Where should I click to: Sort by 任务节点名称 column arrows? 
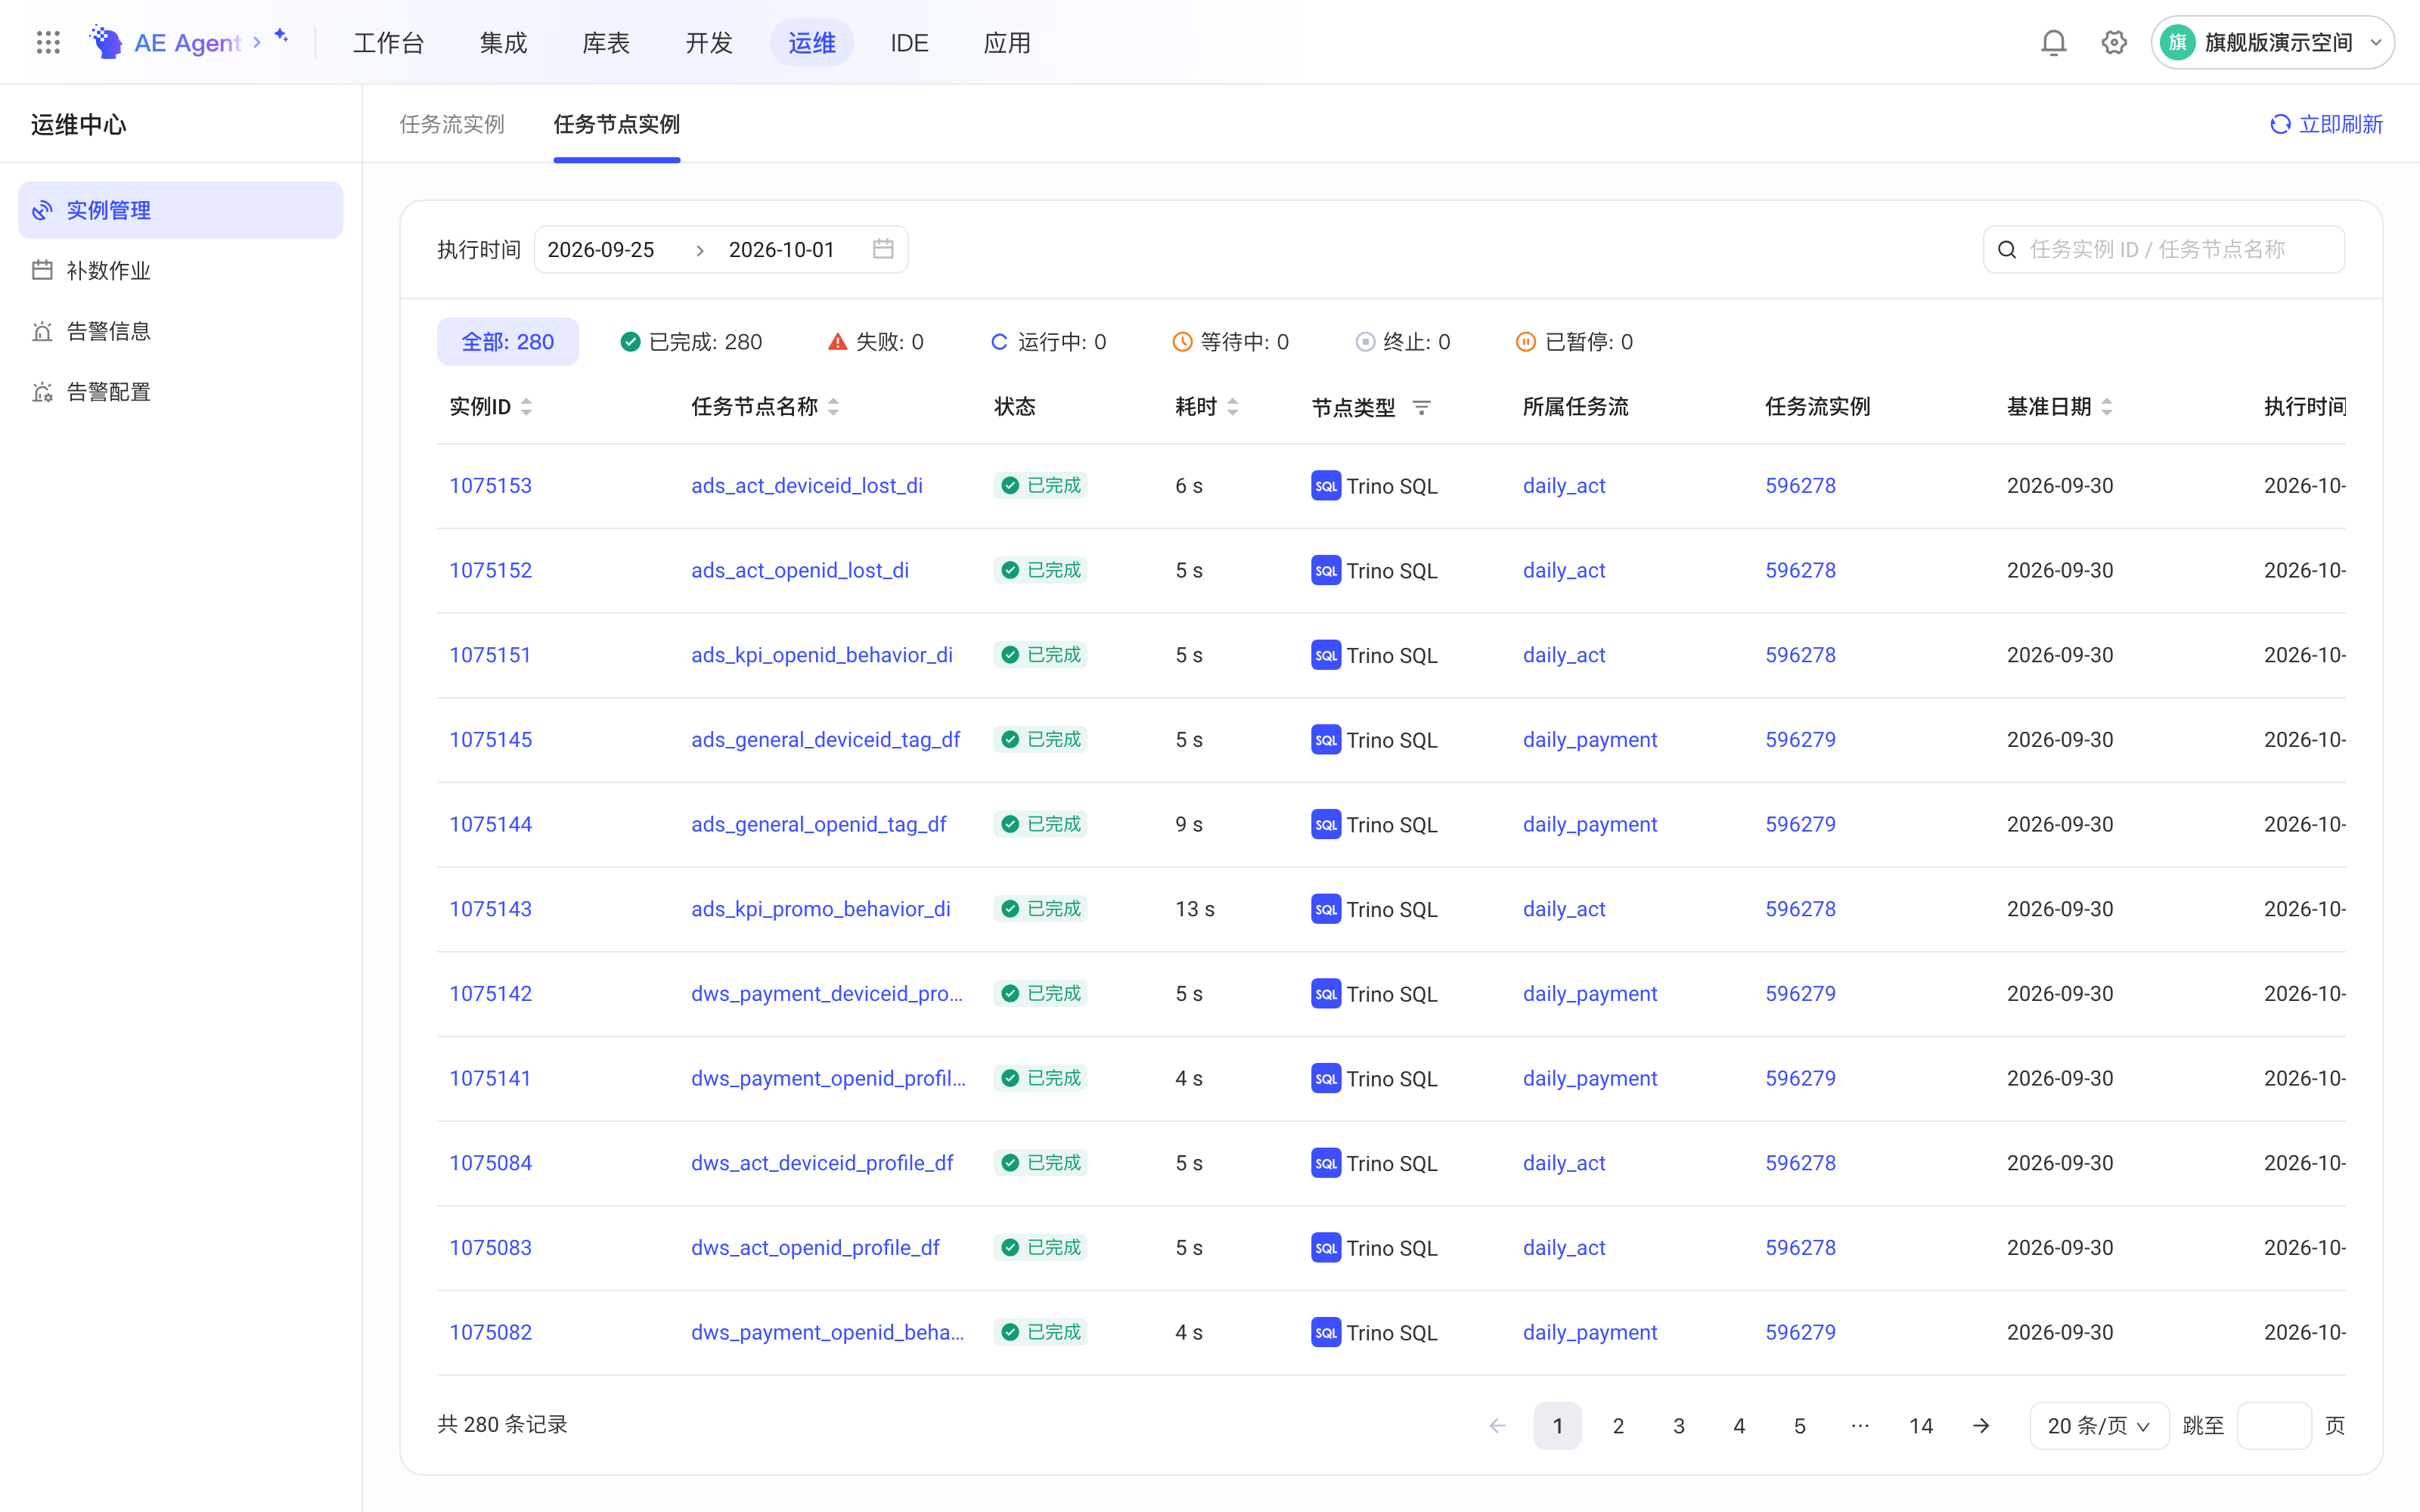[833, 407]
